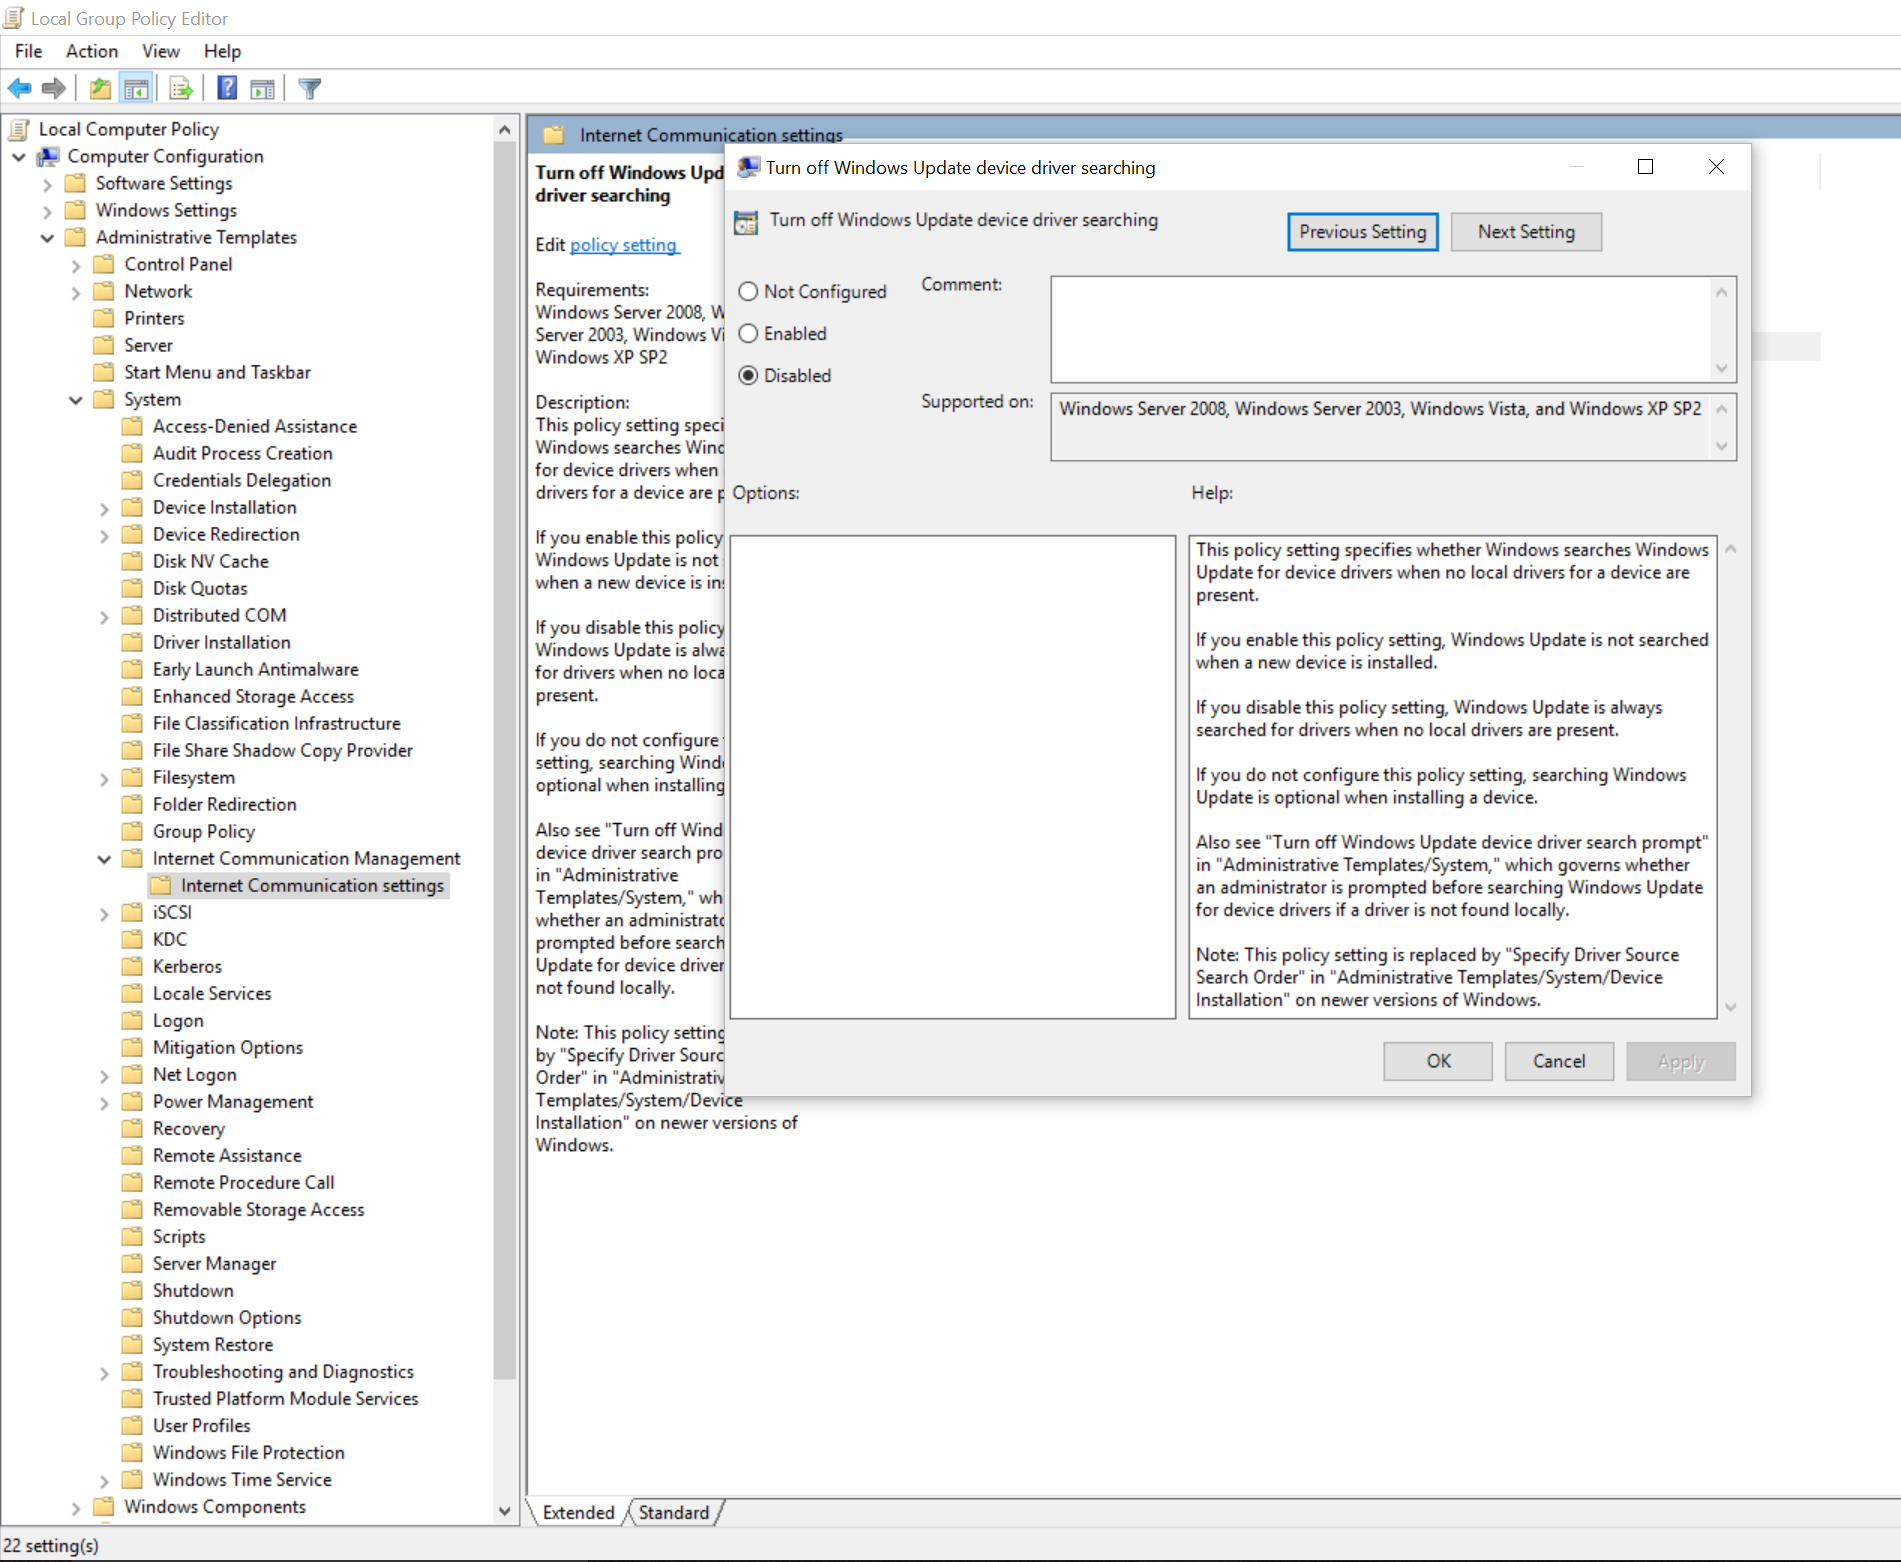Click the Export List toolbar icon
Image resolution: width=1901 pixels, height=1562 pixels.
pos(181,89)
